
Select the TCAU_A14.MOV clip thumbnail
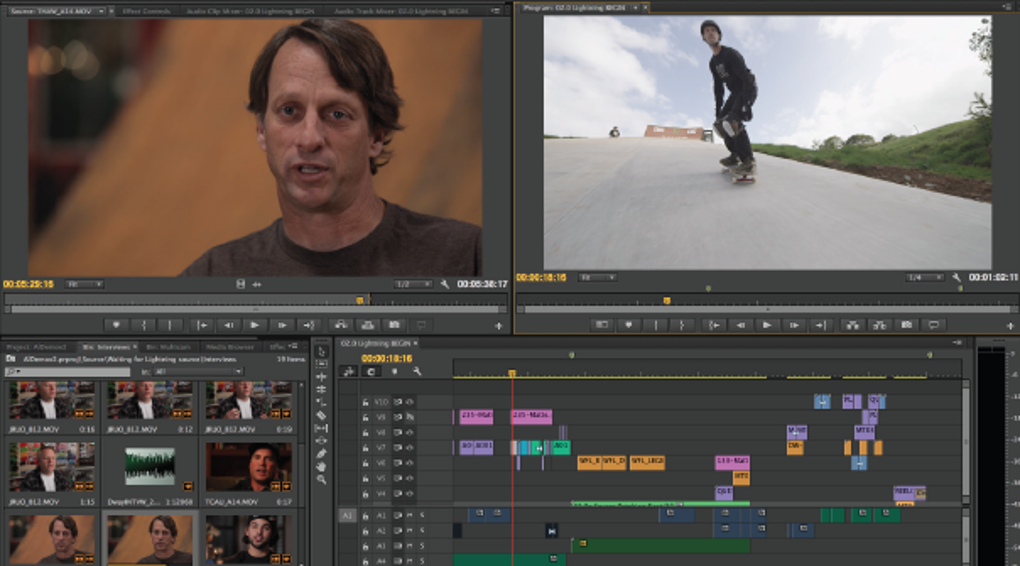click(x=249, y=465)
